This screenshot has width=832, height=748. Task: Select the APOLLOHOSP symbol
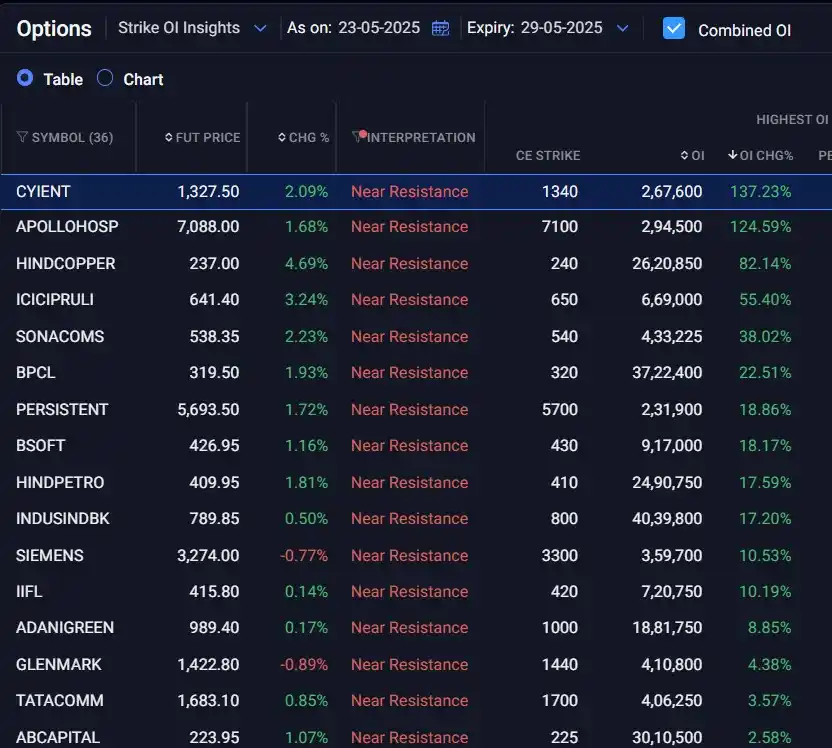click(67, 227)
